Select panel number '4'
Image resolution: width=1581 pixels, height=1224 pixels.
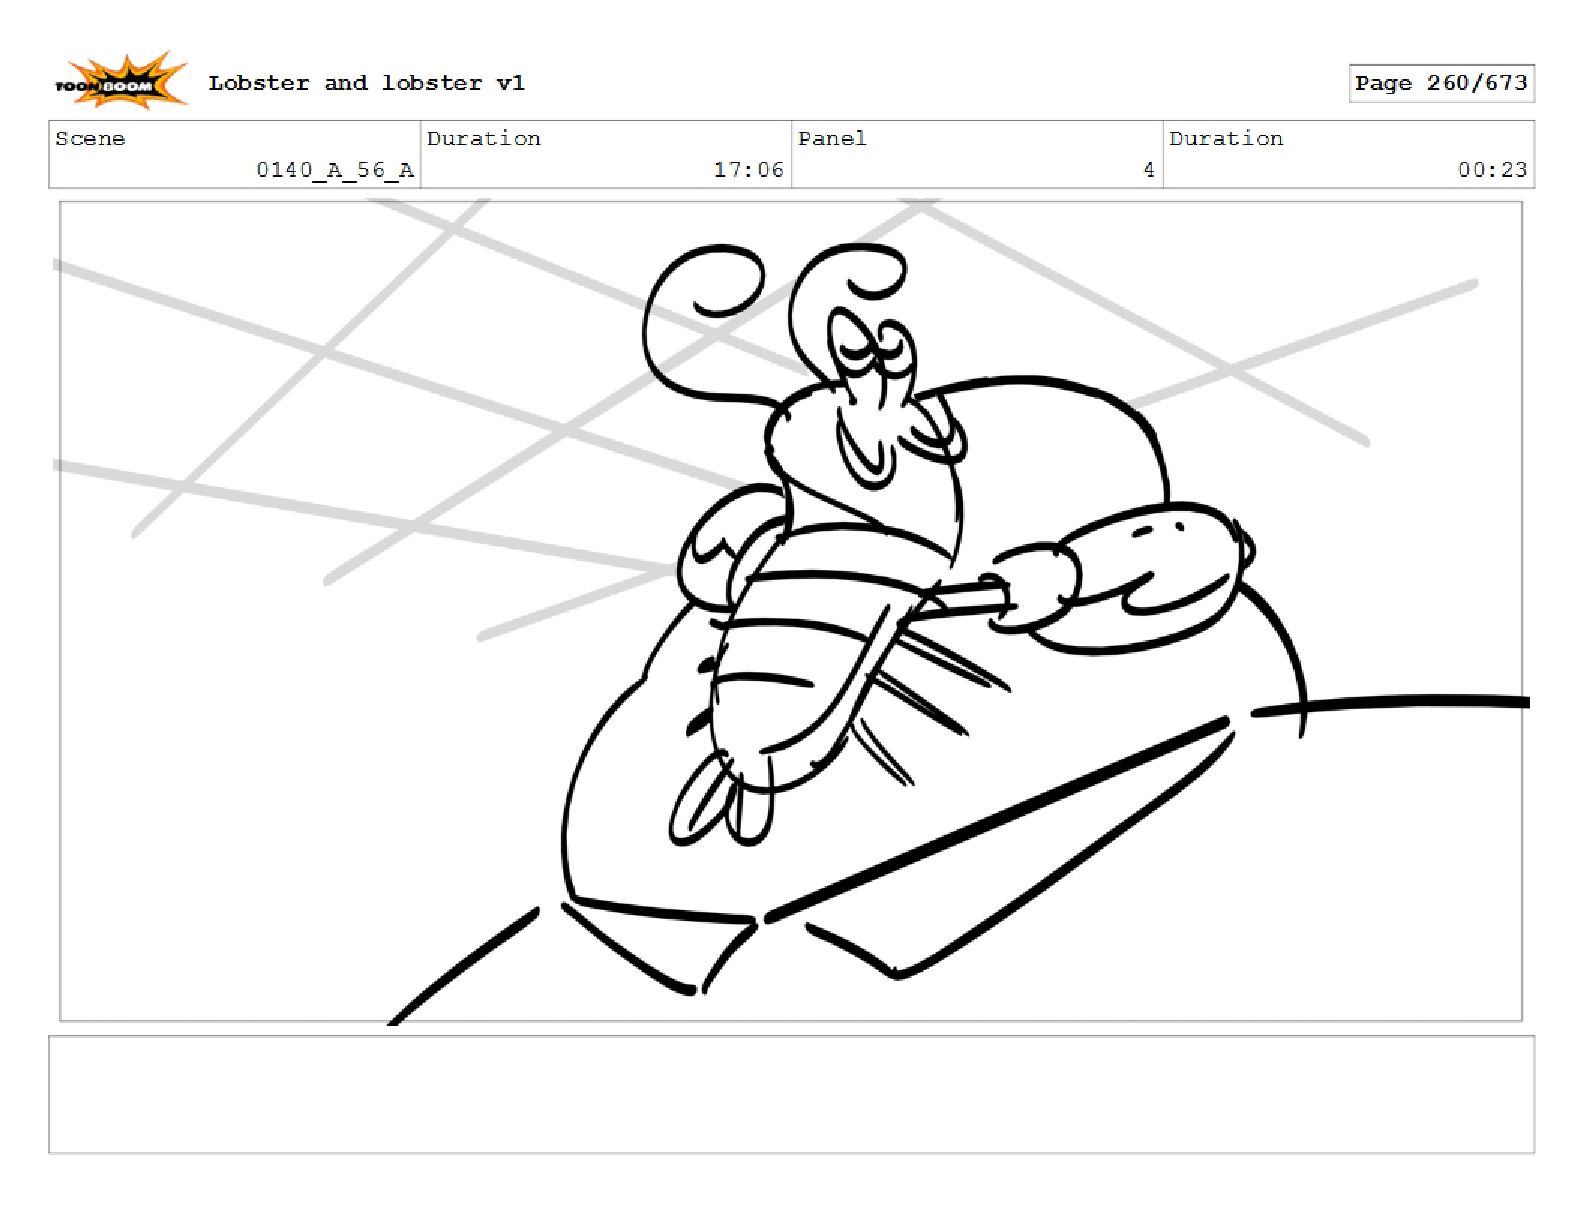tap(1149, 170)
